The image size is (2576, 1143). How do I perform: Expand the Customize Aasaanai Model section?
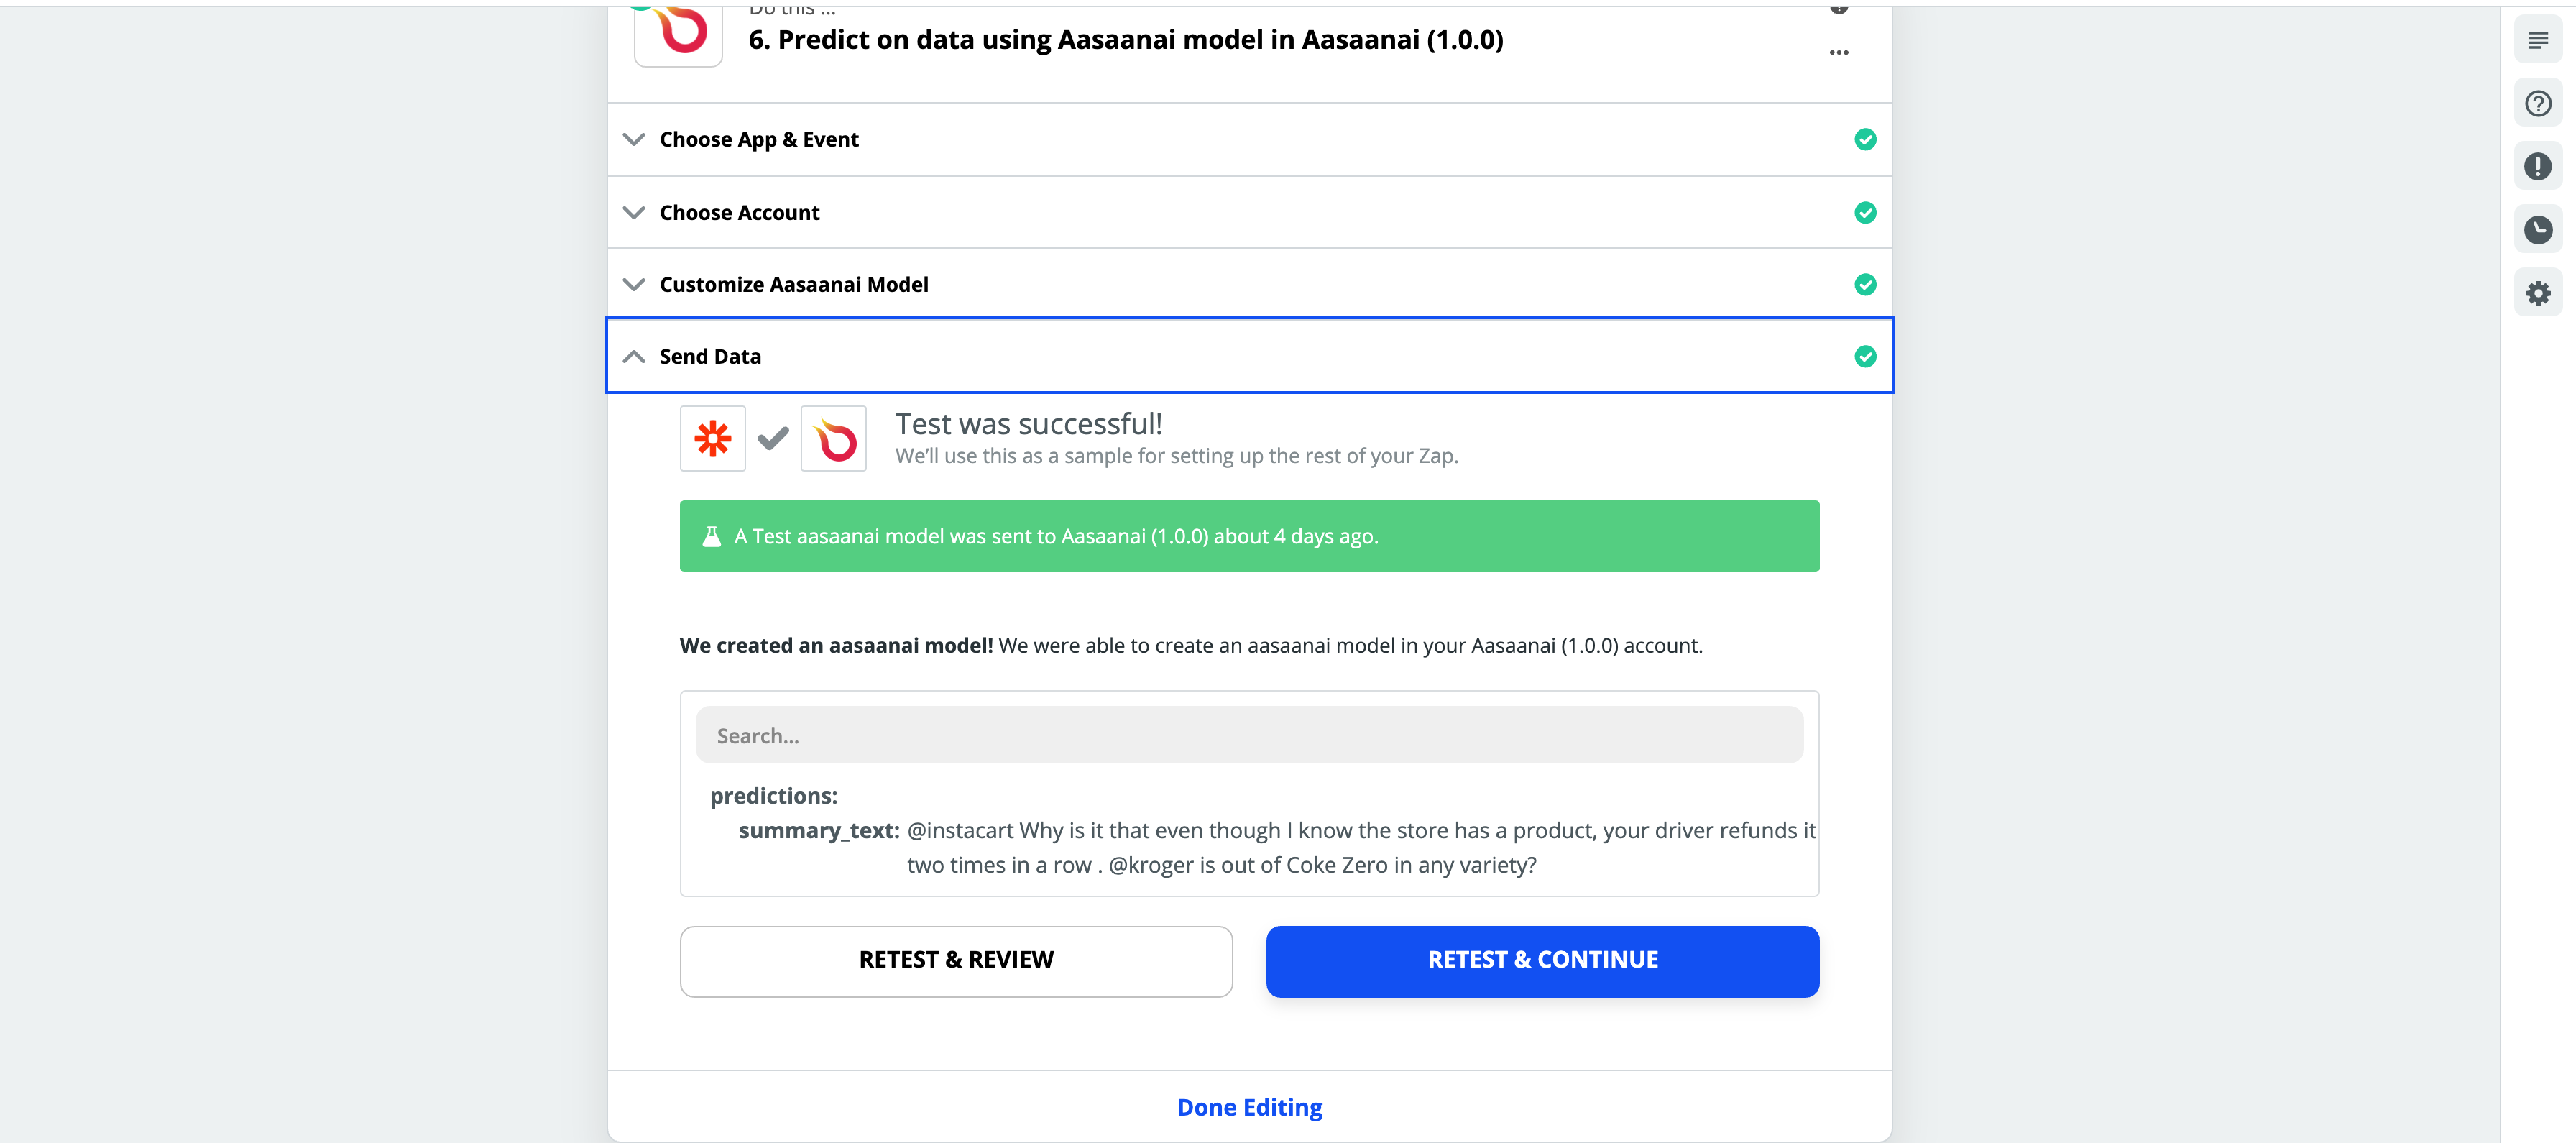point(1249,284)
